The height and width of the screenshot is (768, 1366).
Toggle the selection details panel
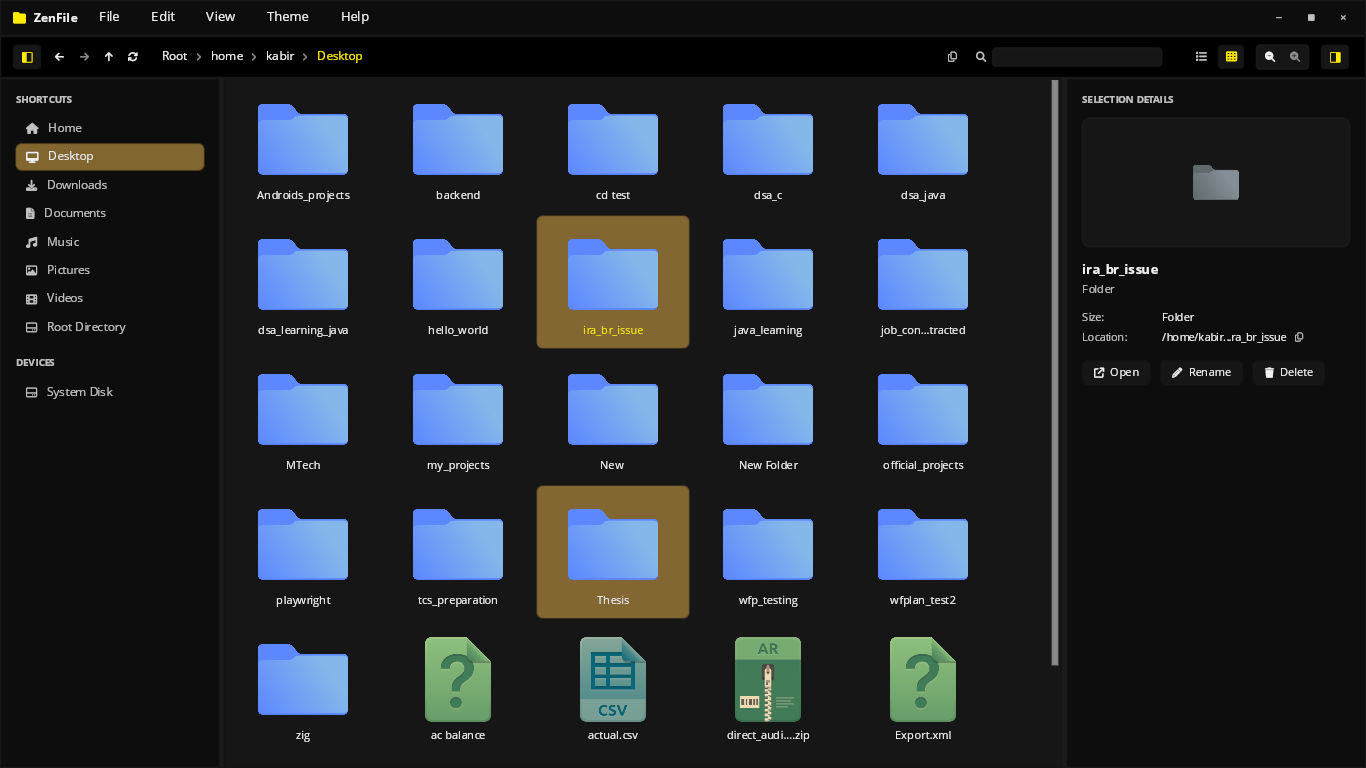1334,57
